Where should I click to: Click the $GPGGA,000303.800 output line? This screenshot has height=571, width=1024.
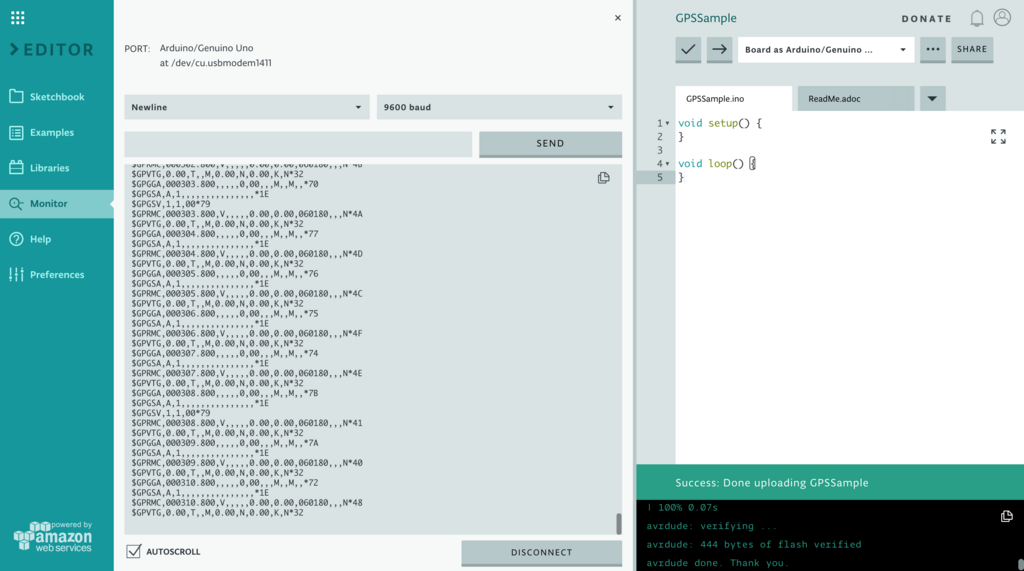(x=225, y=184)
